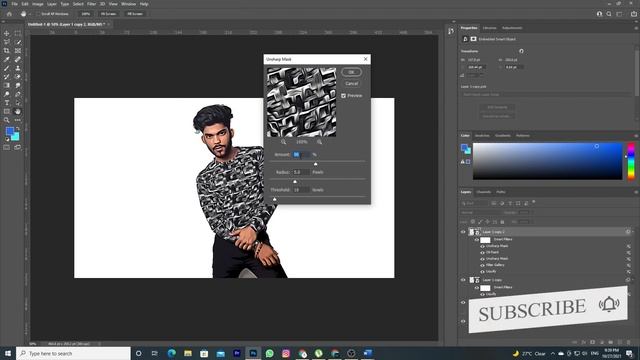Image resolution: width=640 pixels, height=360 pixels.
Task: Open the search icon at top right
Action: pos(609,14)
